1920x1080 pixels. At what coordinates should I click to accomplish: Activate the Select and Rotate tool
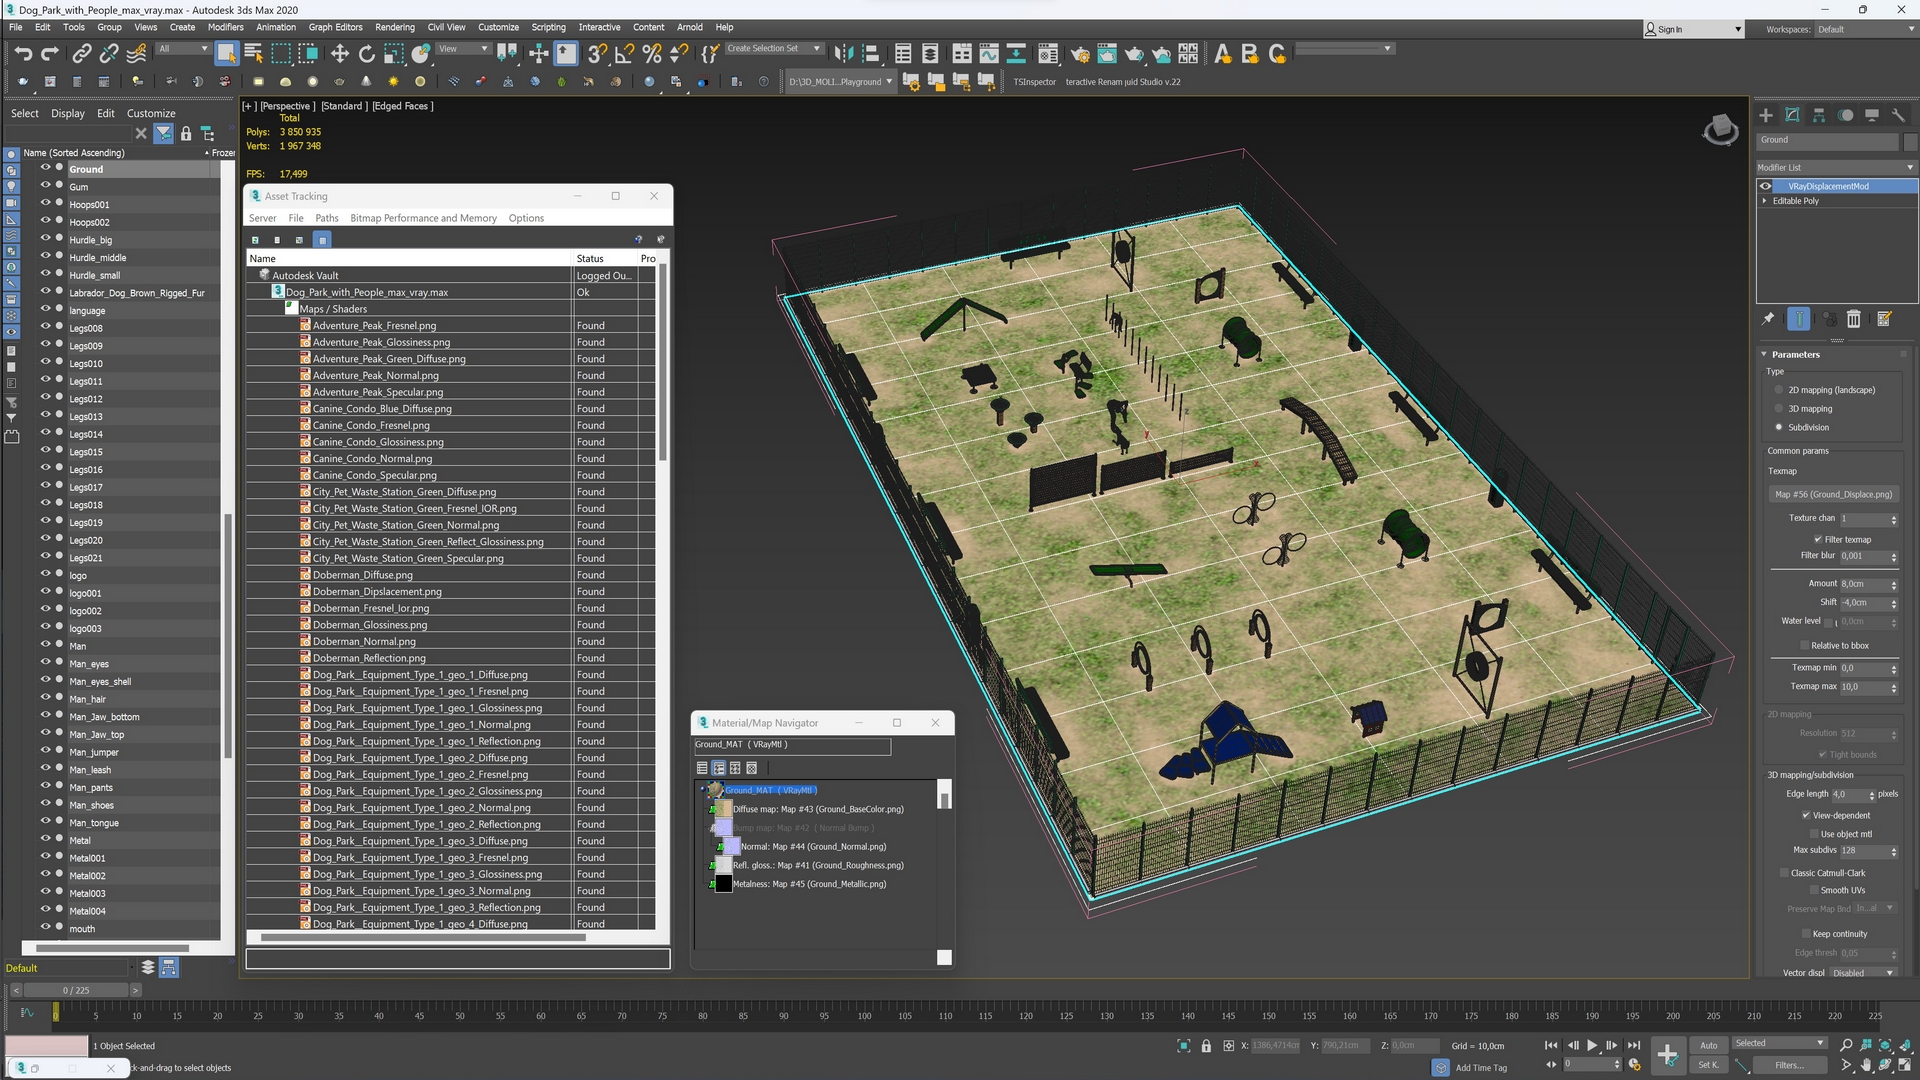(367, 53)
